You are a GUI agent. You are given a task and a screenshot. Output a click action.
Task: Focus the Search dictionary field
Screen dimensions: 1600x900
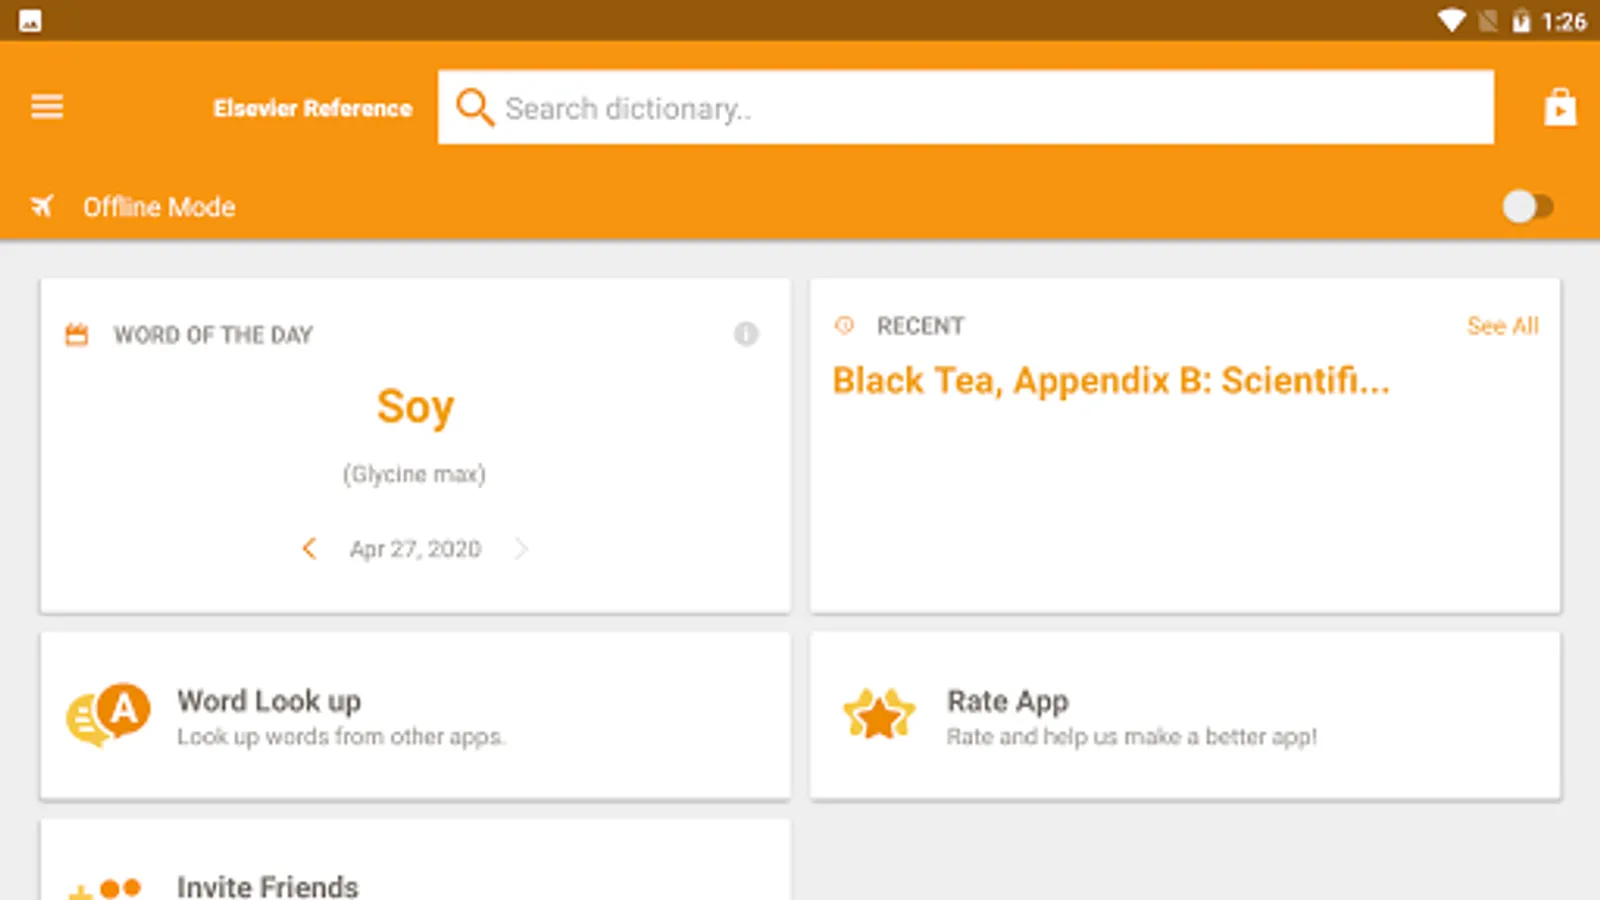966,107
